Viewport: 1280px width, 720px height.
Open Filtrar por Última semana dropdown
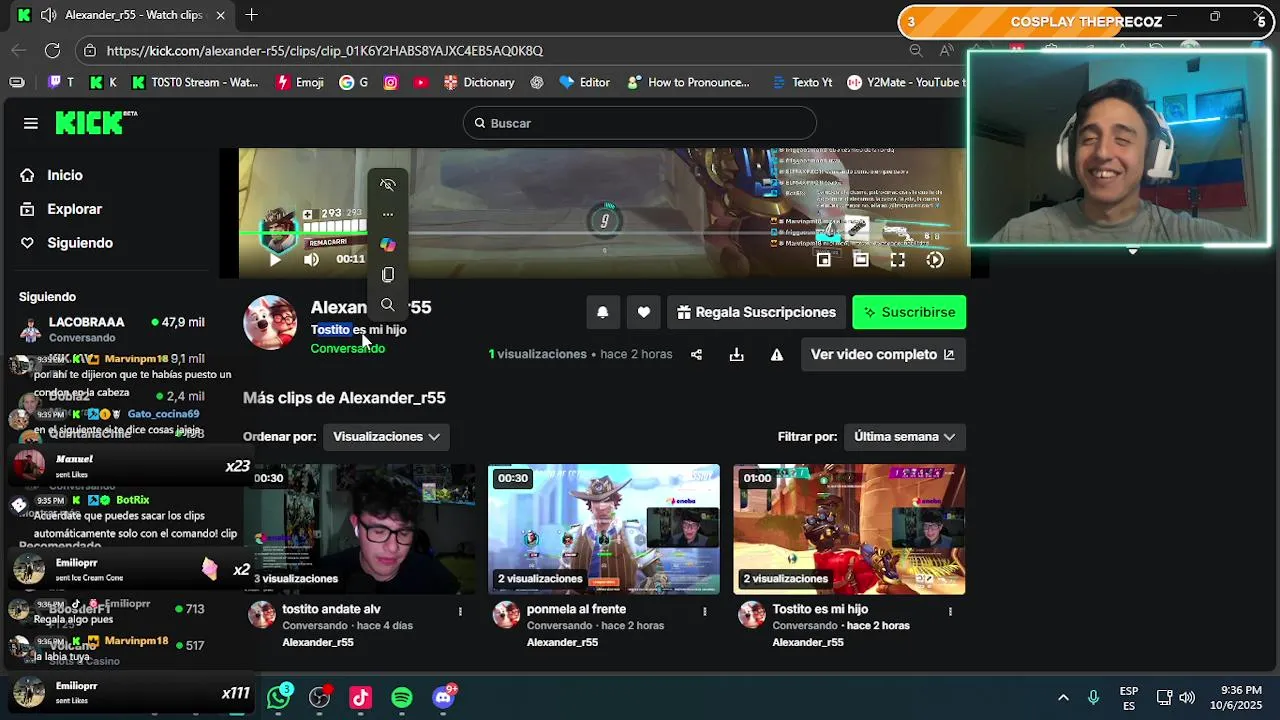point(905,436)
